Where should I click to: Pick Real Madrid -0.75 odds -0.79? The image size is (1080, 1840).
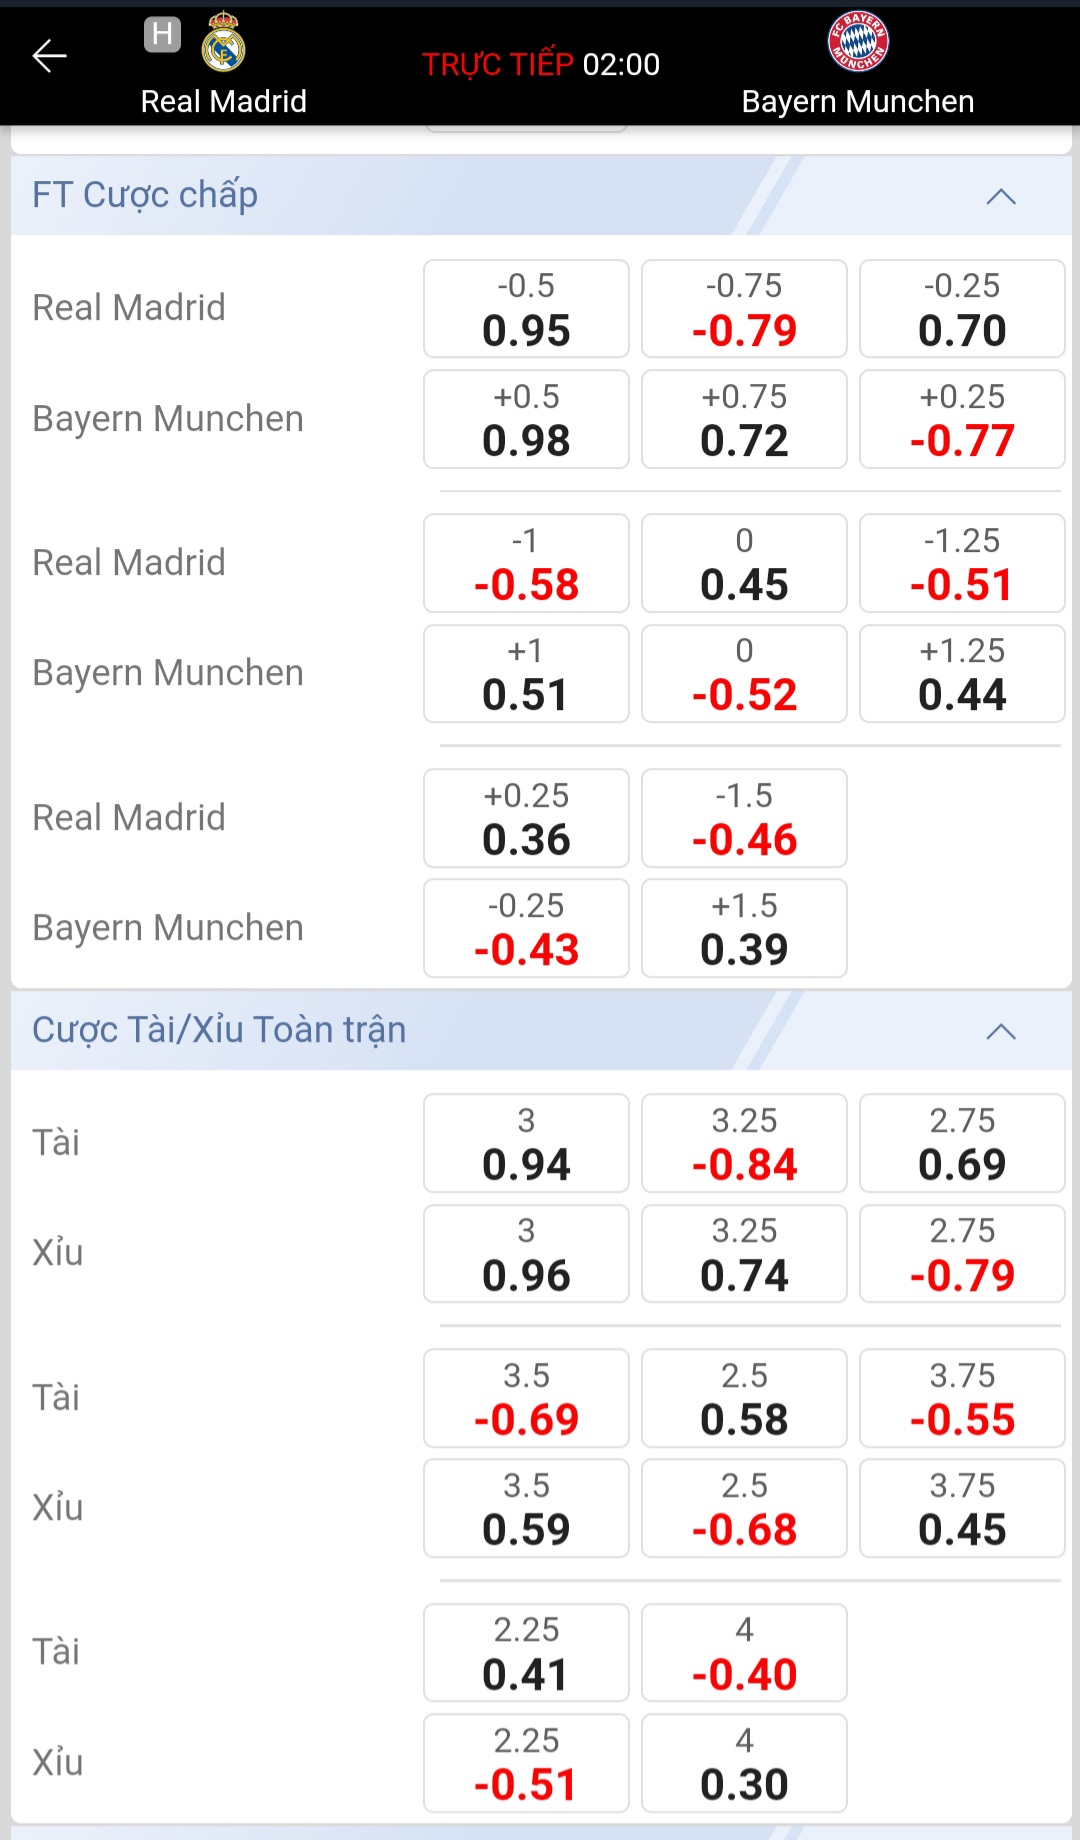point(744,309)
